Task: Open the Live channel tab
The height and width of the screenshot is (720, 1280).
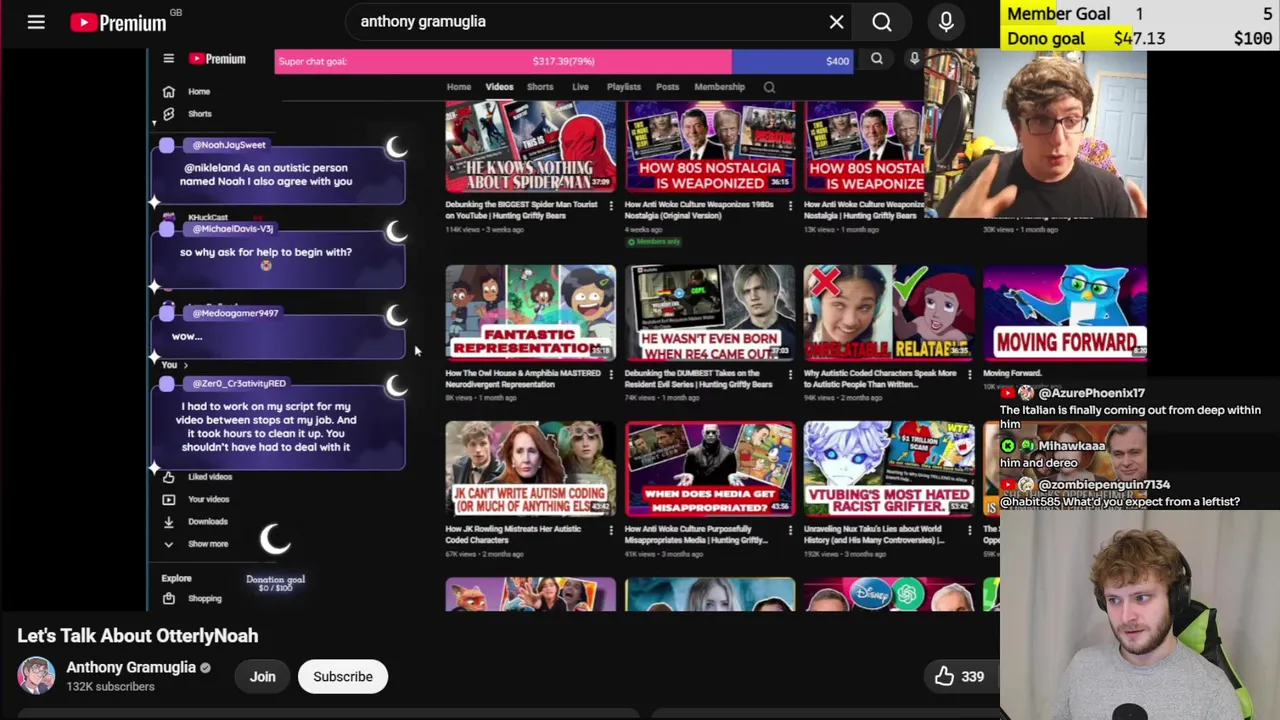Action: 580,87
